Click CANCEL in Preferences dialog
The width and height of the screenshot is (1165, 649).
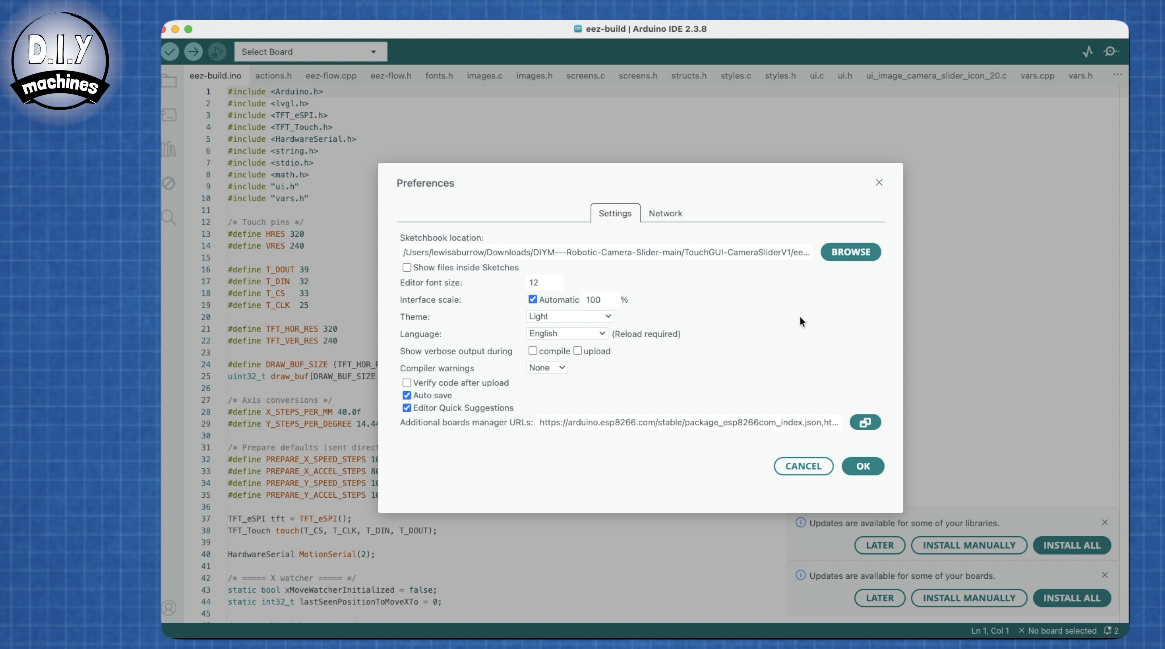pos(803,466)
